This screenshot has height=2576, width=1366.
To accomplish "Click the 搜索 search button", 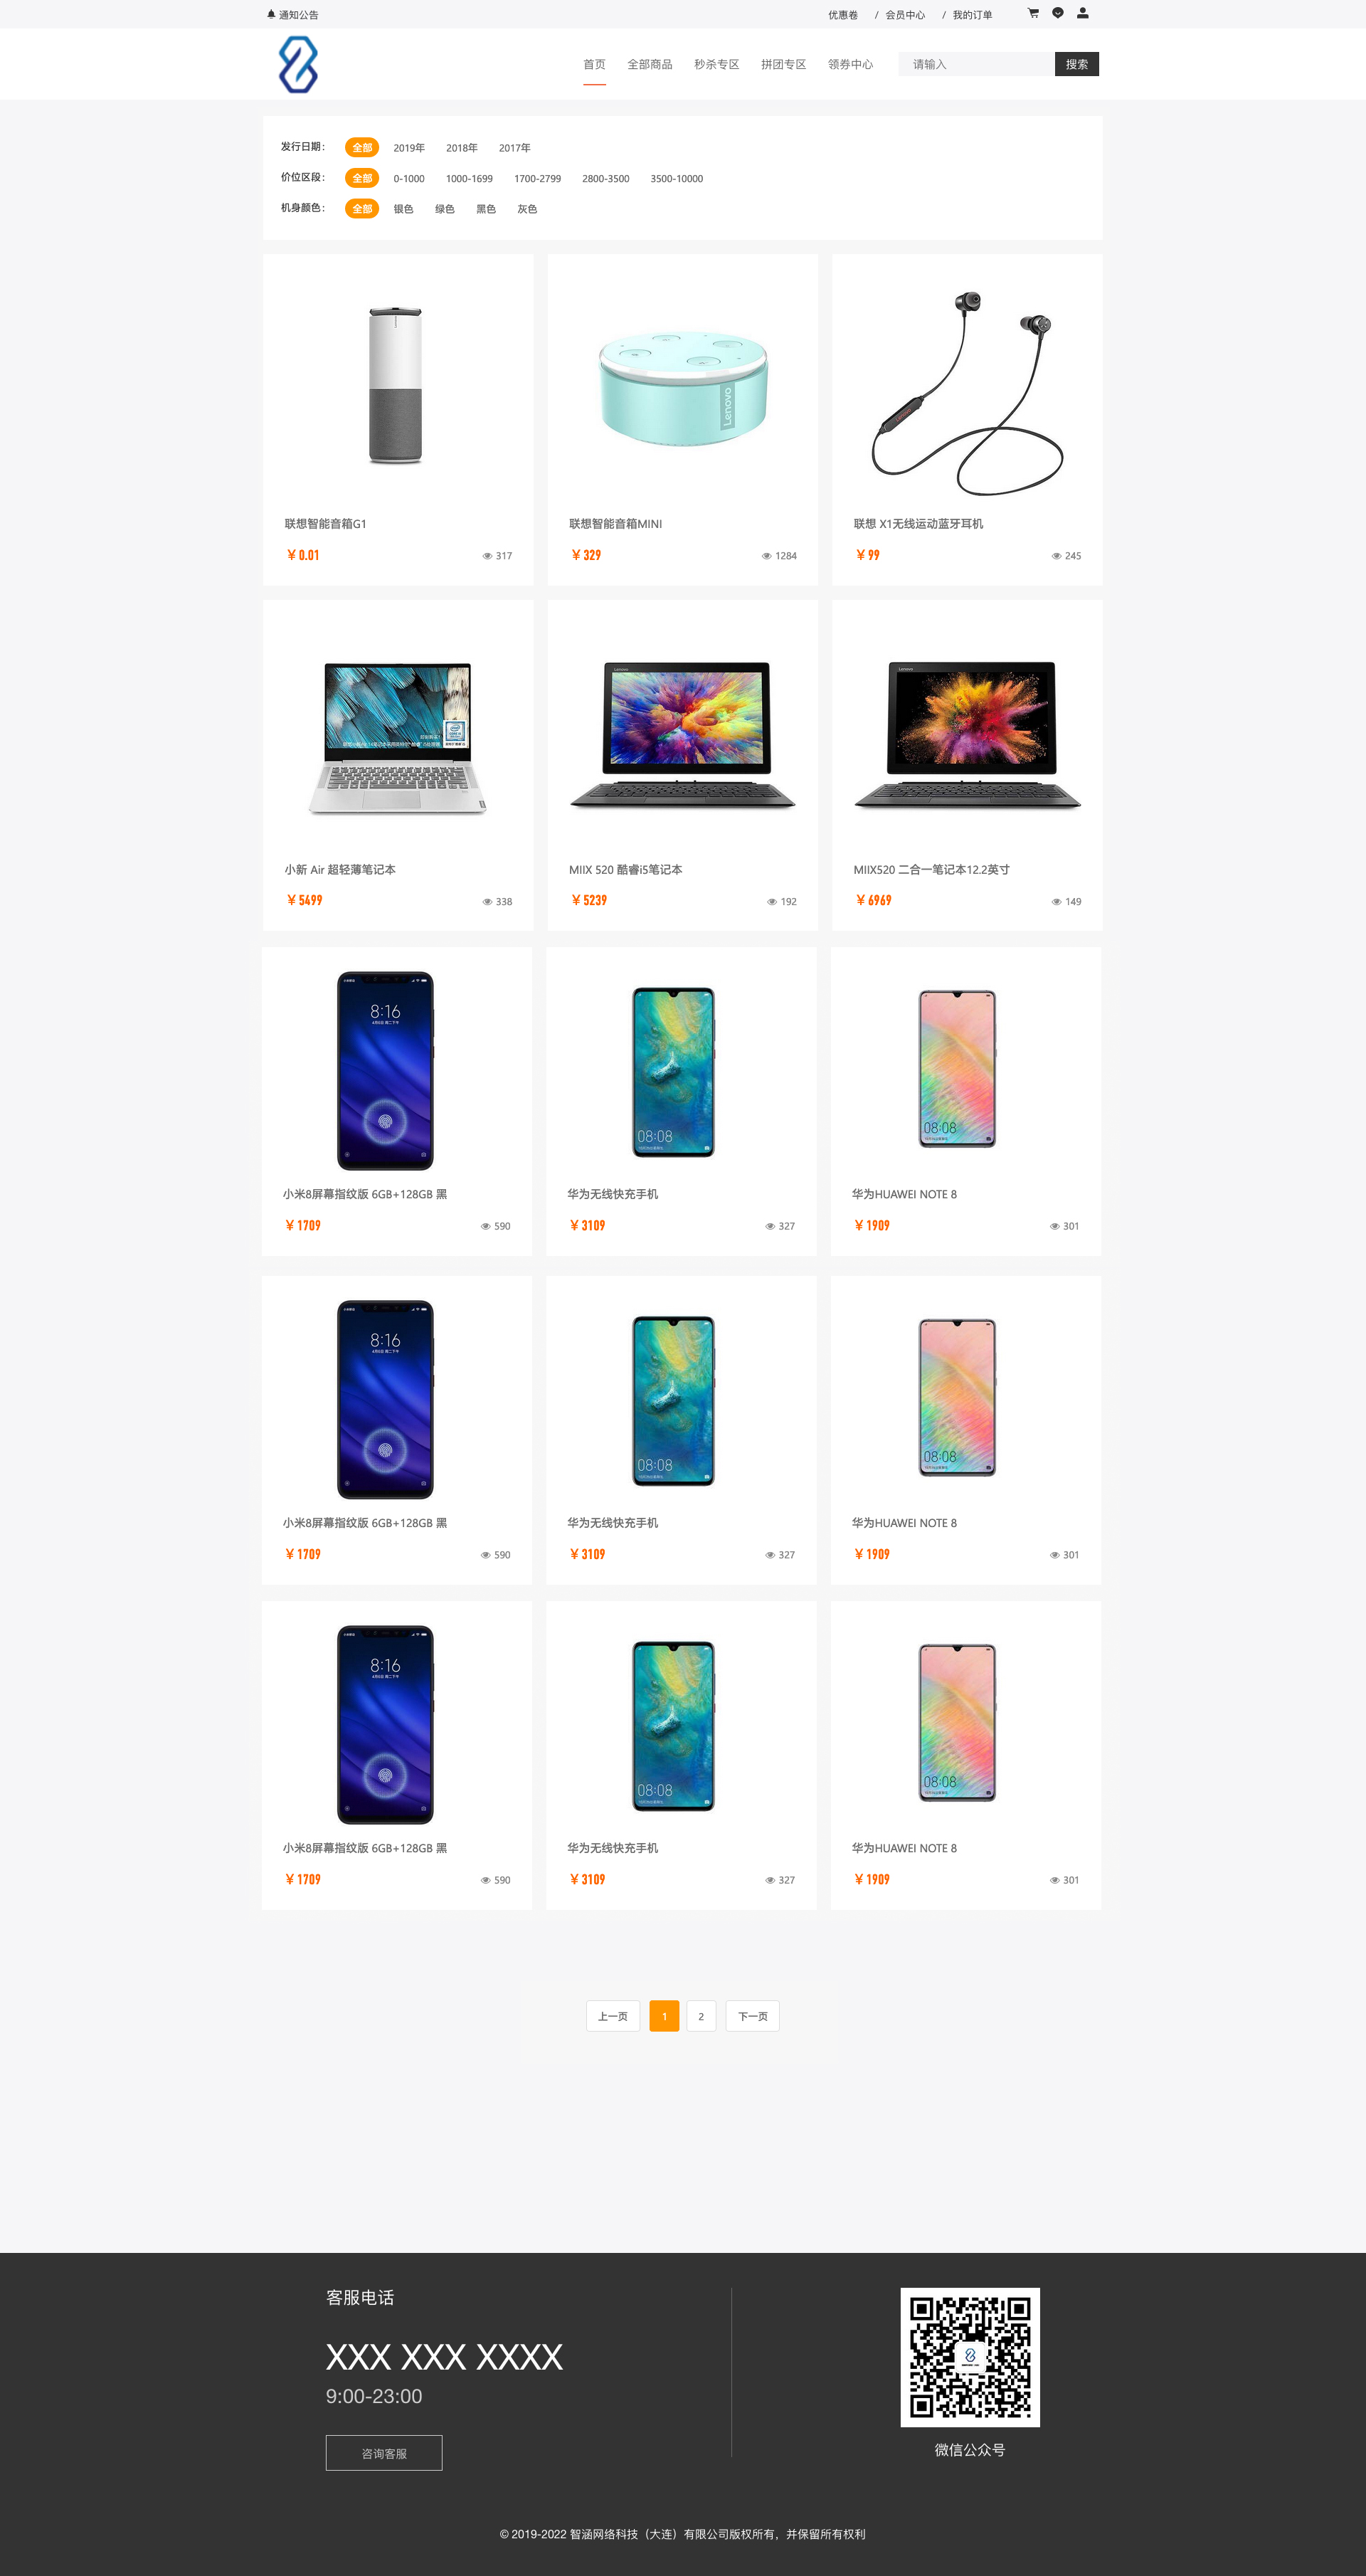I will (1077, 64).
